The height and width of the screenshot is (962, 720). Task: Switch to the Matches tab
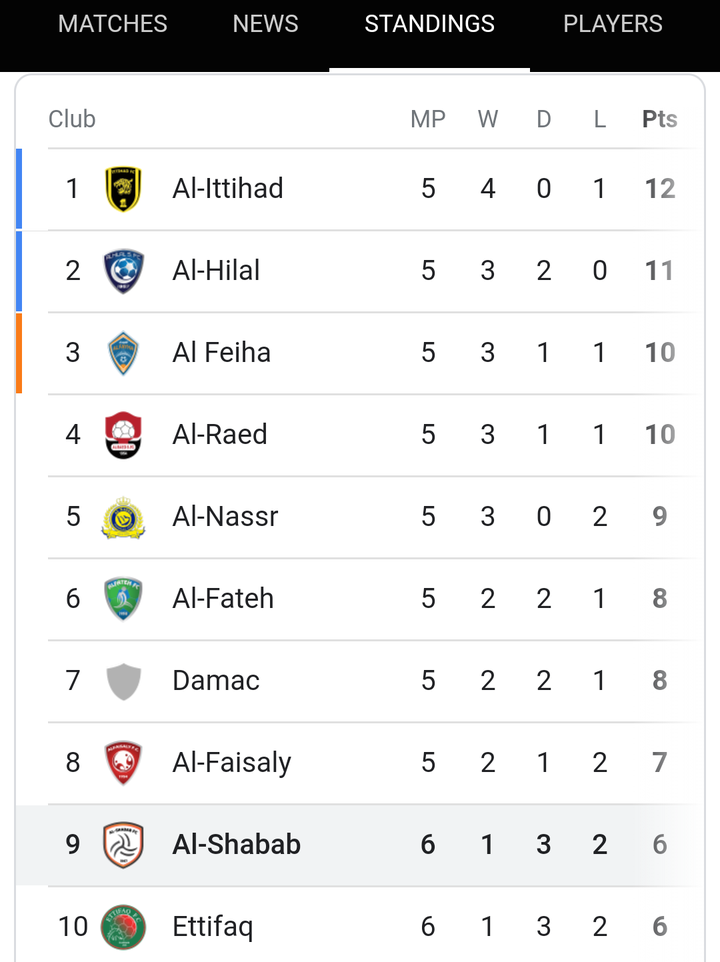112,24
